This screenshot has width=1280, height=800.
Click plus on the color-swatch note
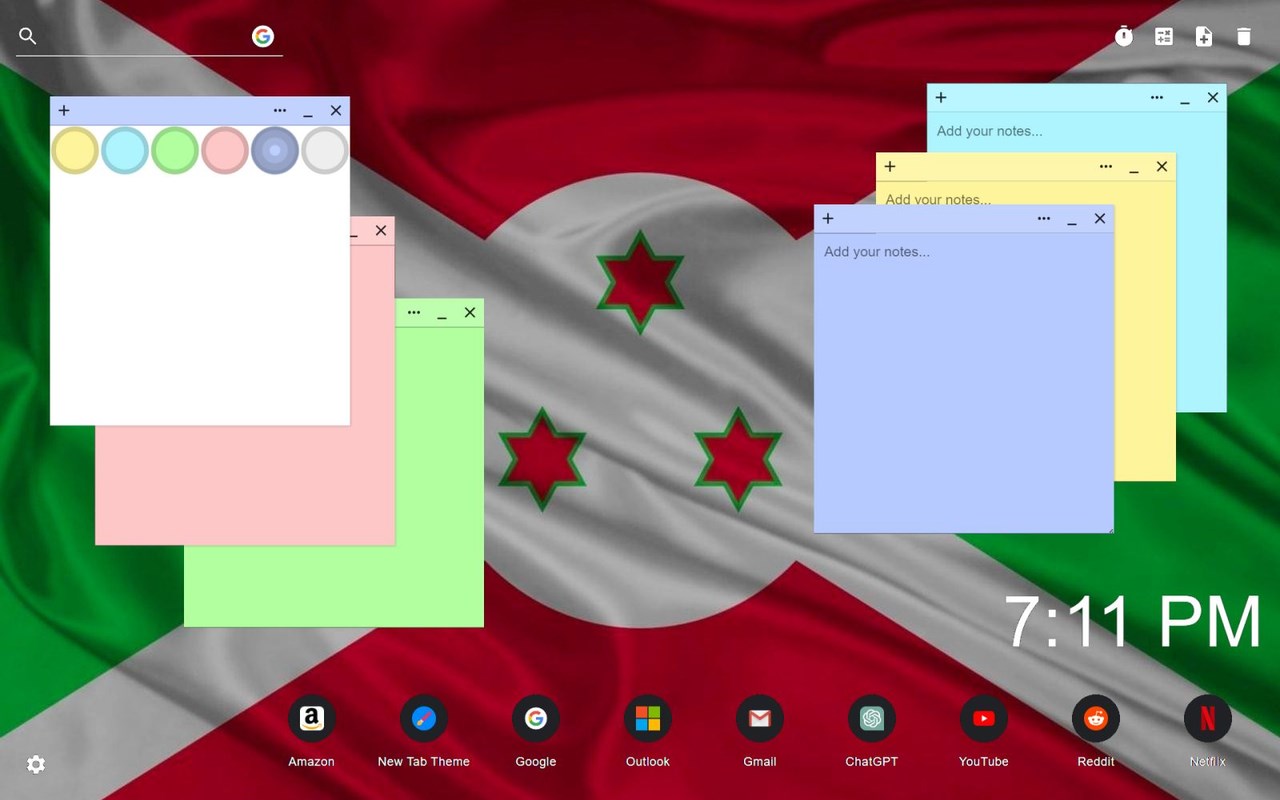point(64,111)
